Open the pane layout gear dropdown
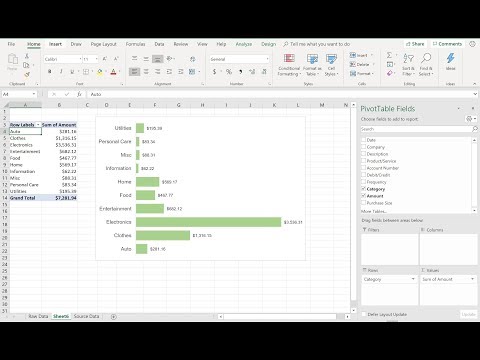 click(471, 119)
